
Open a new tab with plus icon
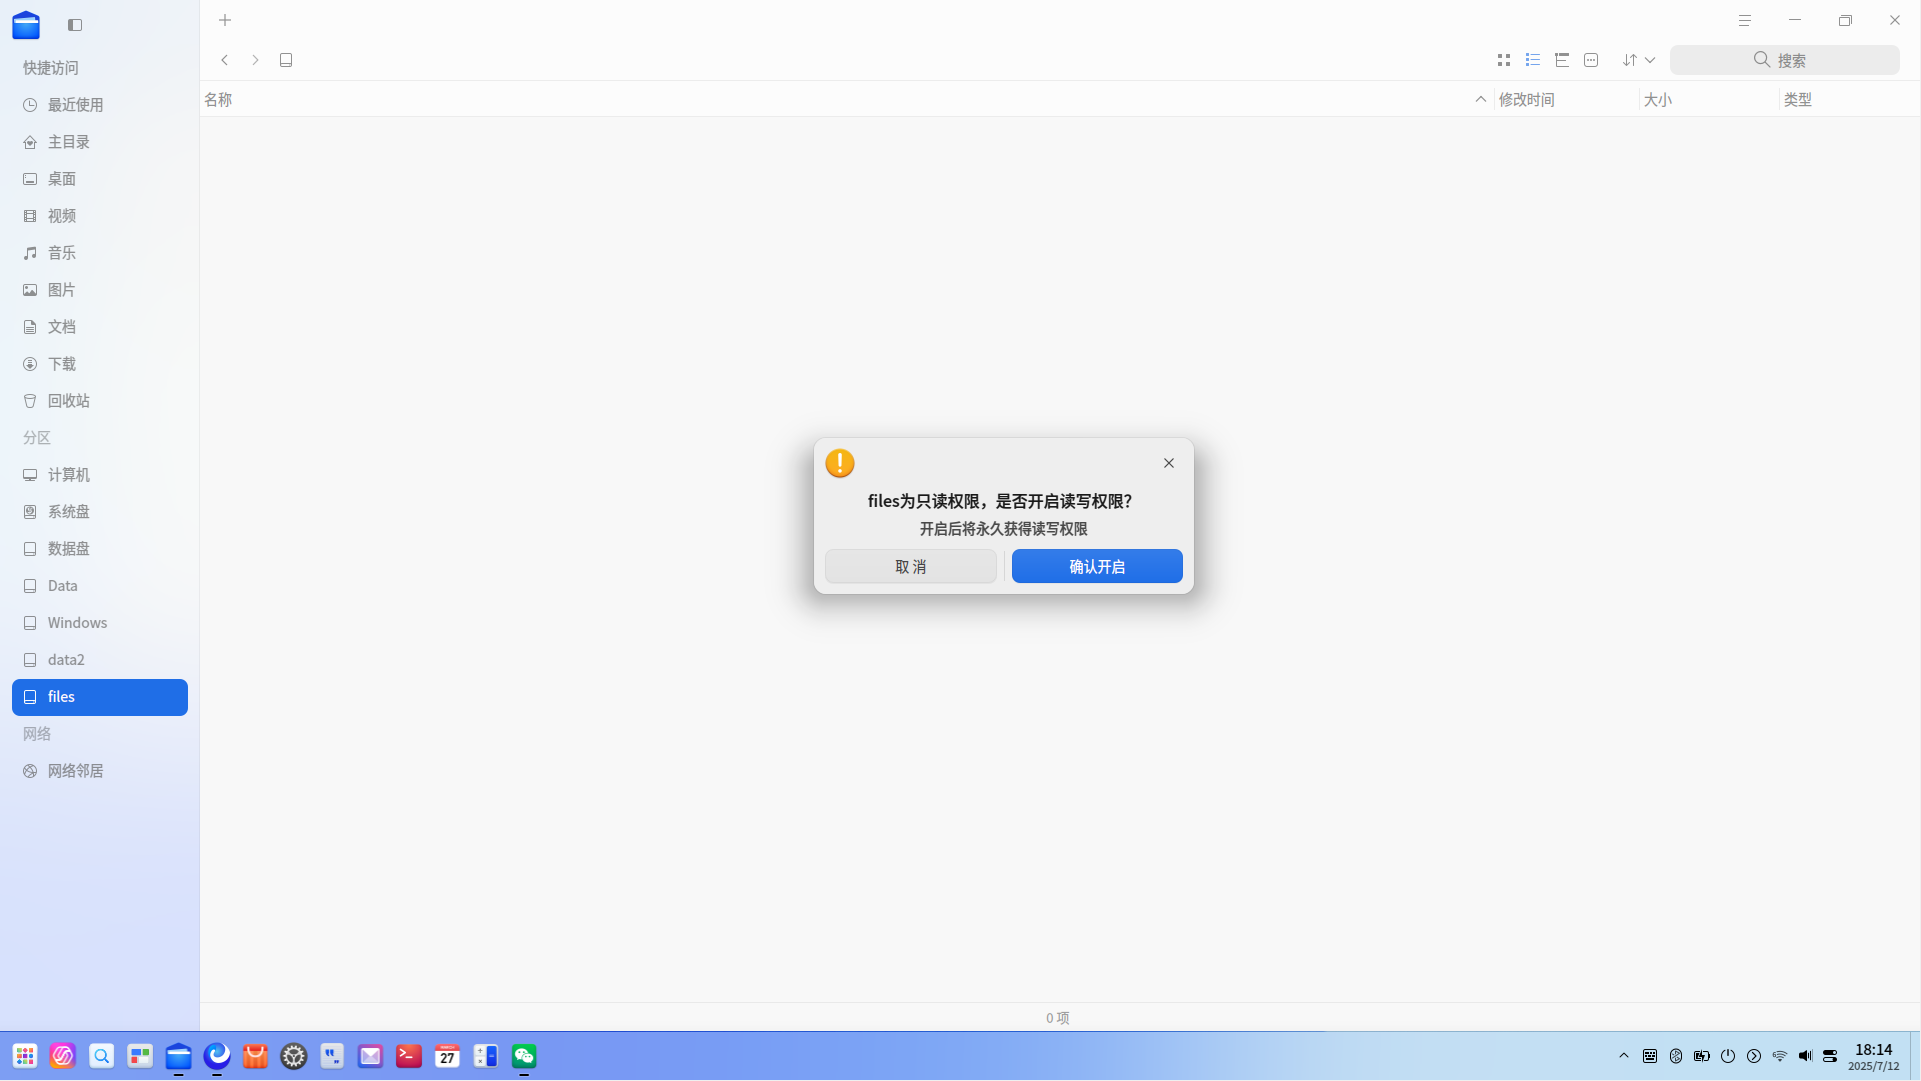click(x=225, y=20)
